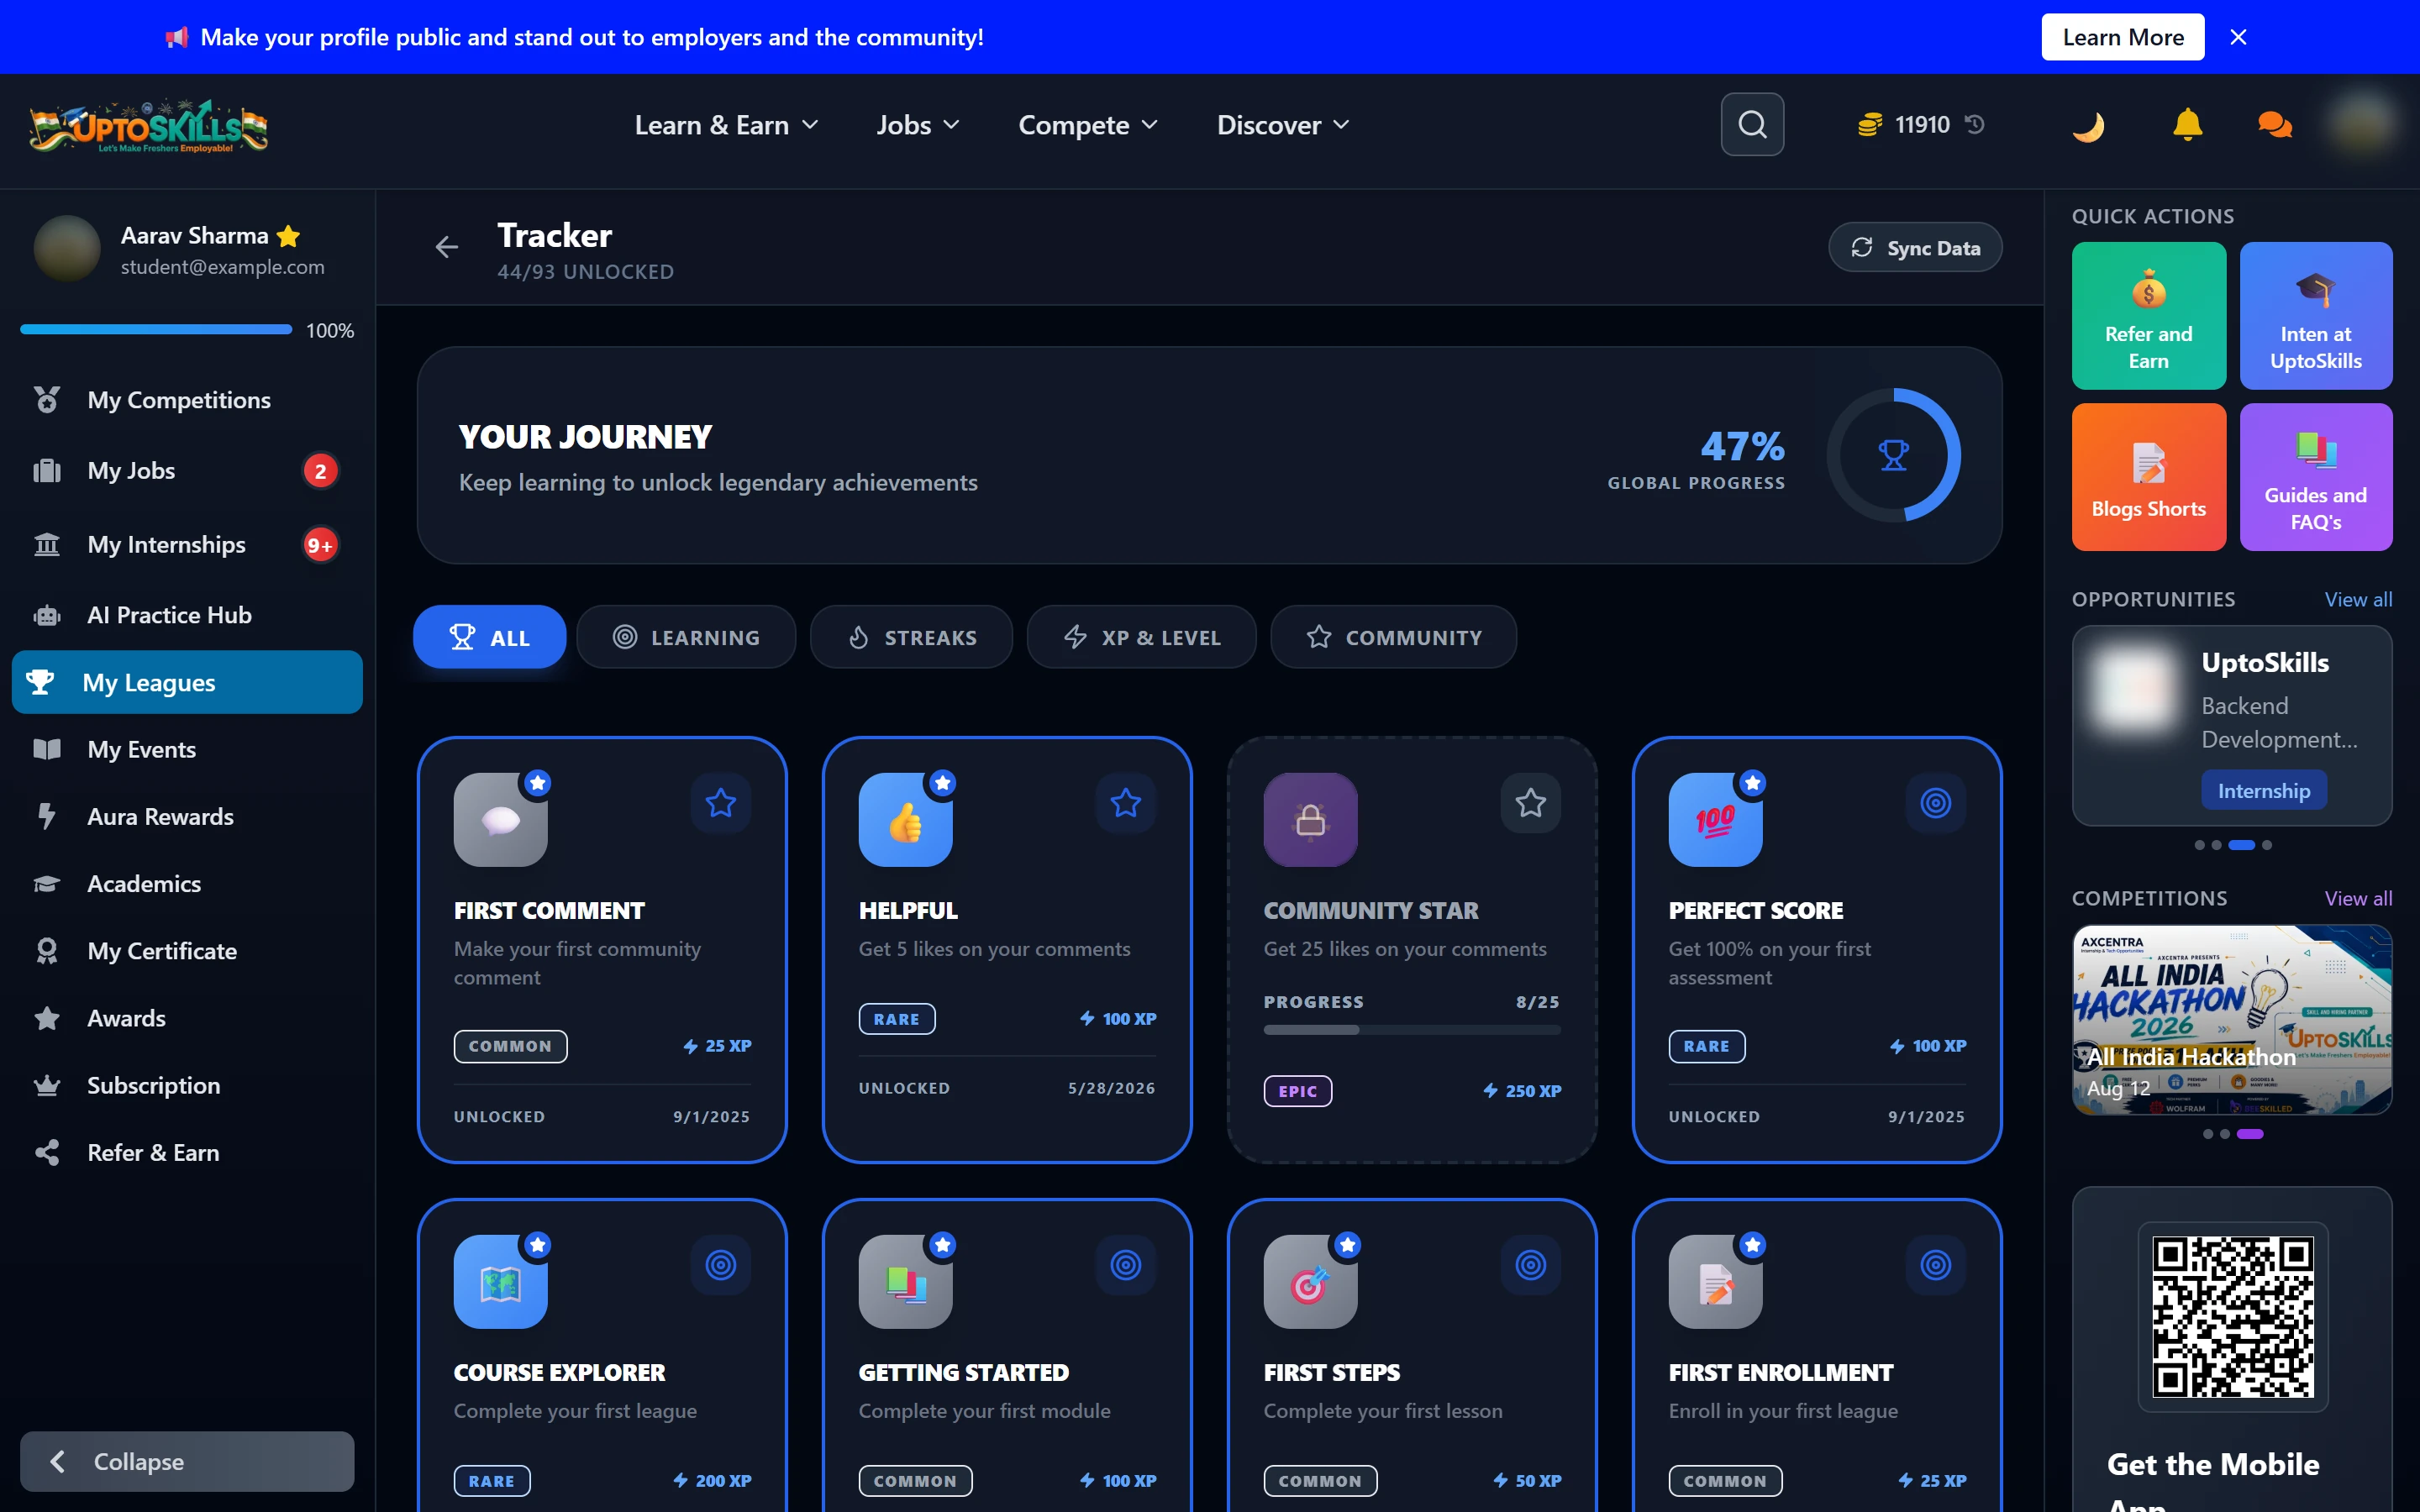Select the XP & LEVEL tab
Image resolution: width=2420 pixels, height=1512 pixels.
click(x=1141, y=637)
